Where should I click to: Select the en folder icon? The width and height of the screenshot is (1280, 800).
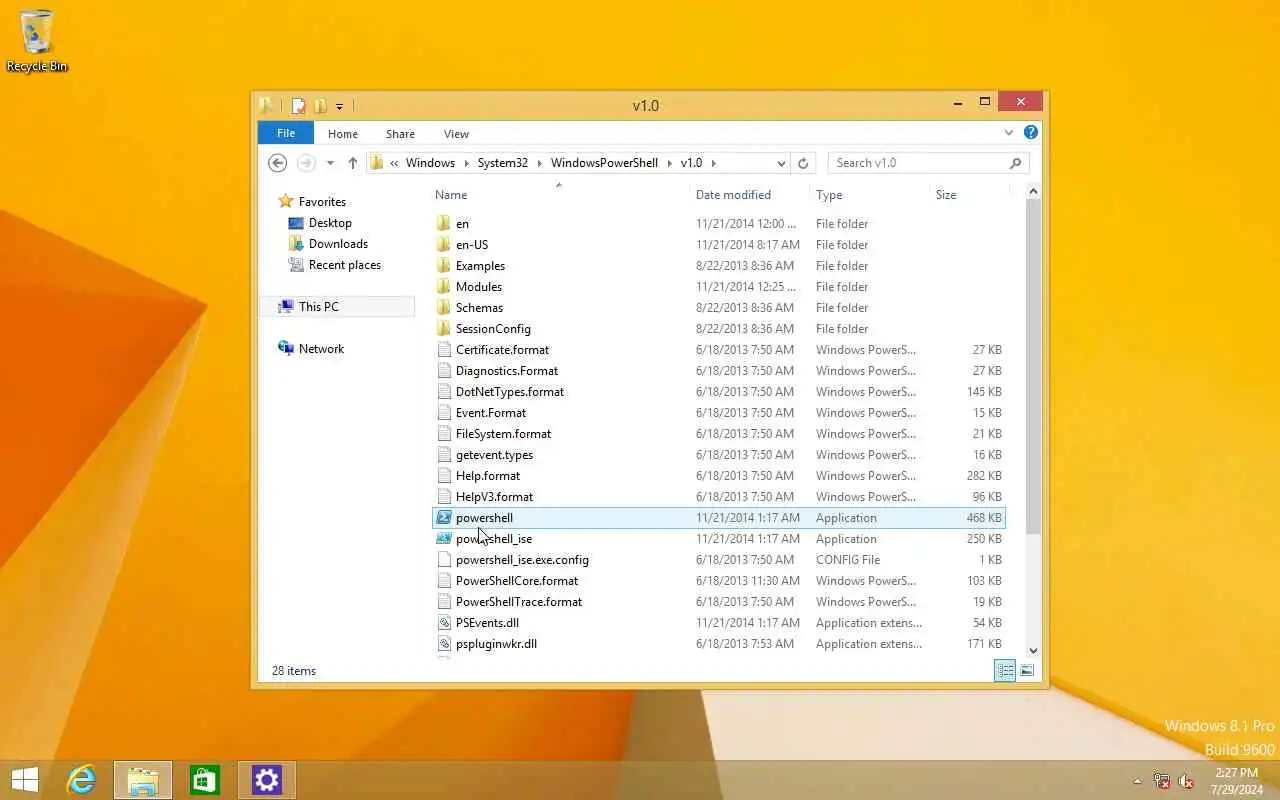[444, 224]
